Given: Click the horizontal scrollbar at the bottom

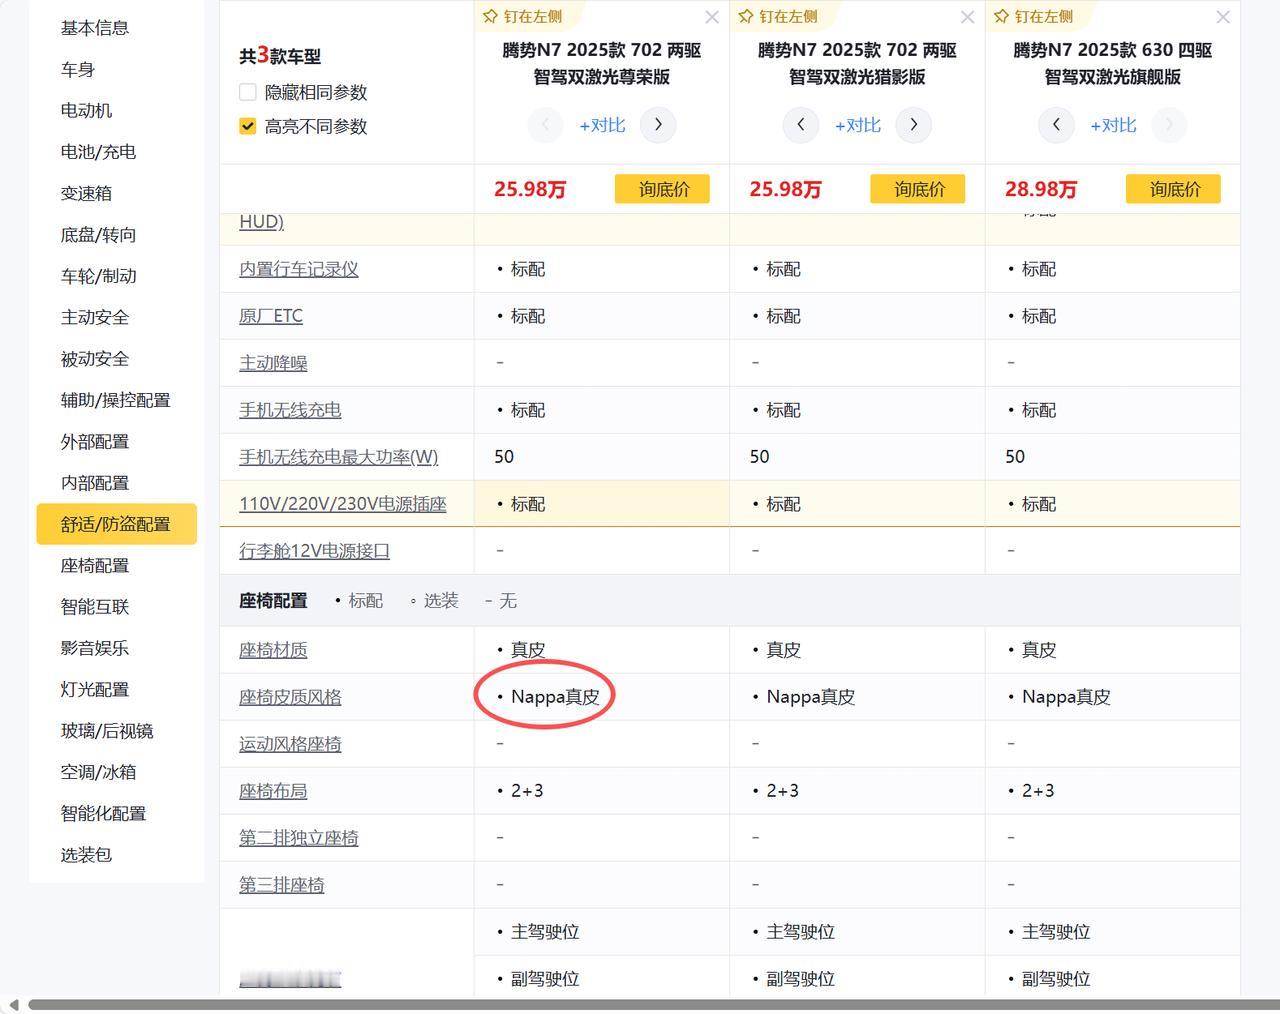Looking at the screenshot, I should 652,1004.
